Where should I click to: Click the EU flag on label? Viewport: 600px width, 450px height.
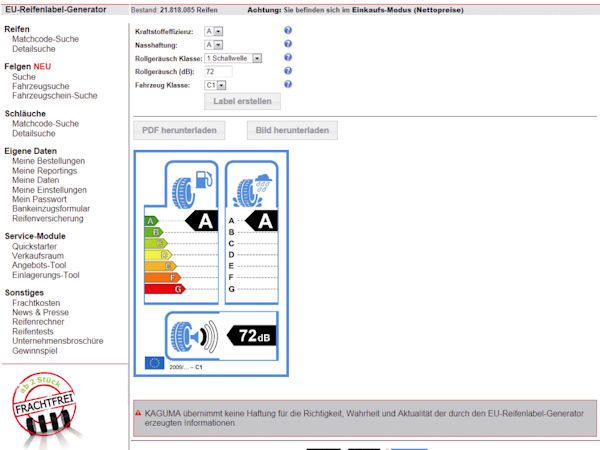coord(154,363)
